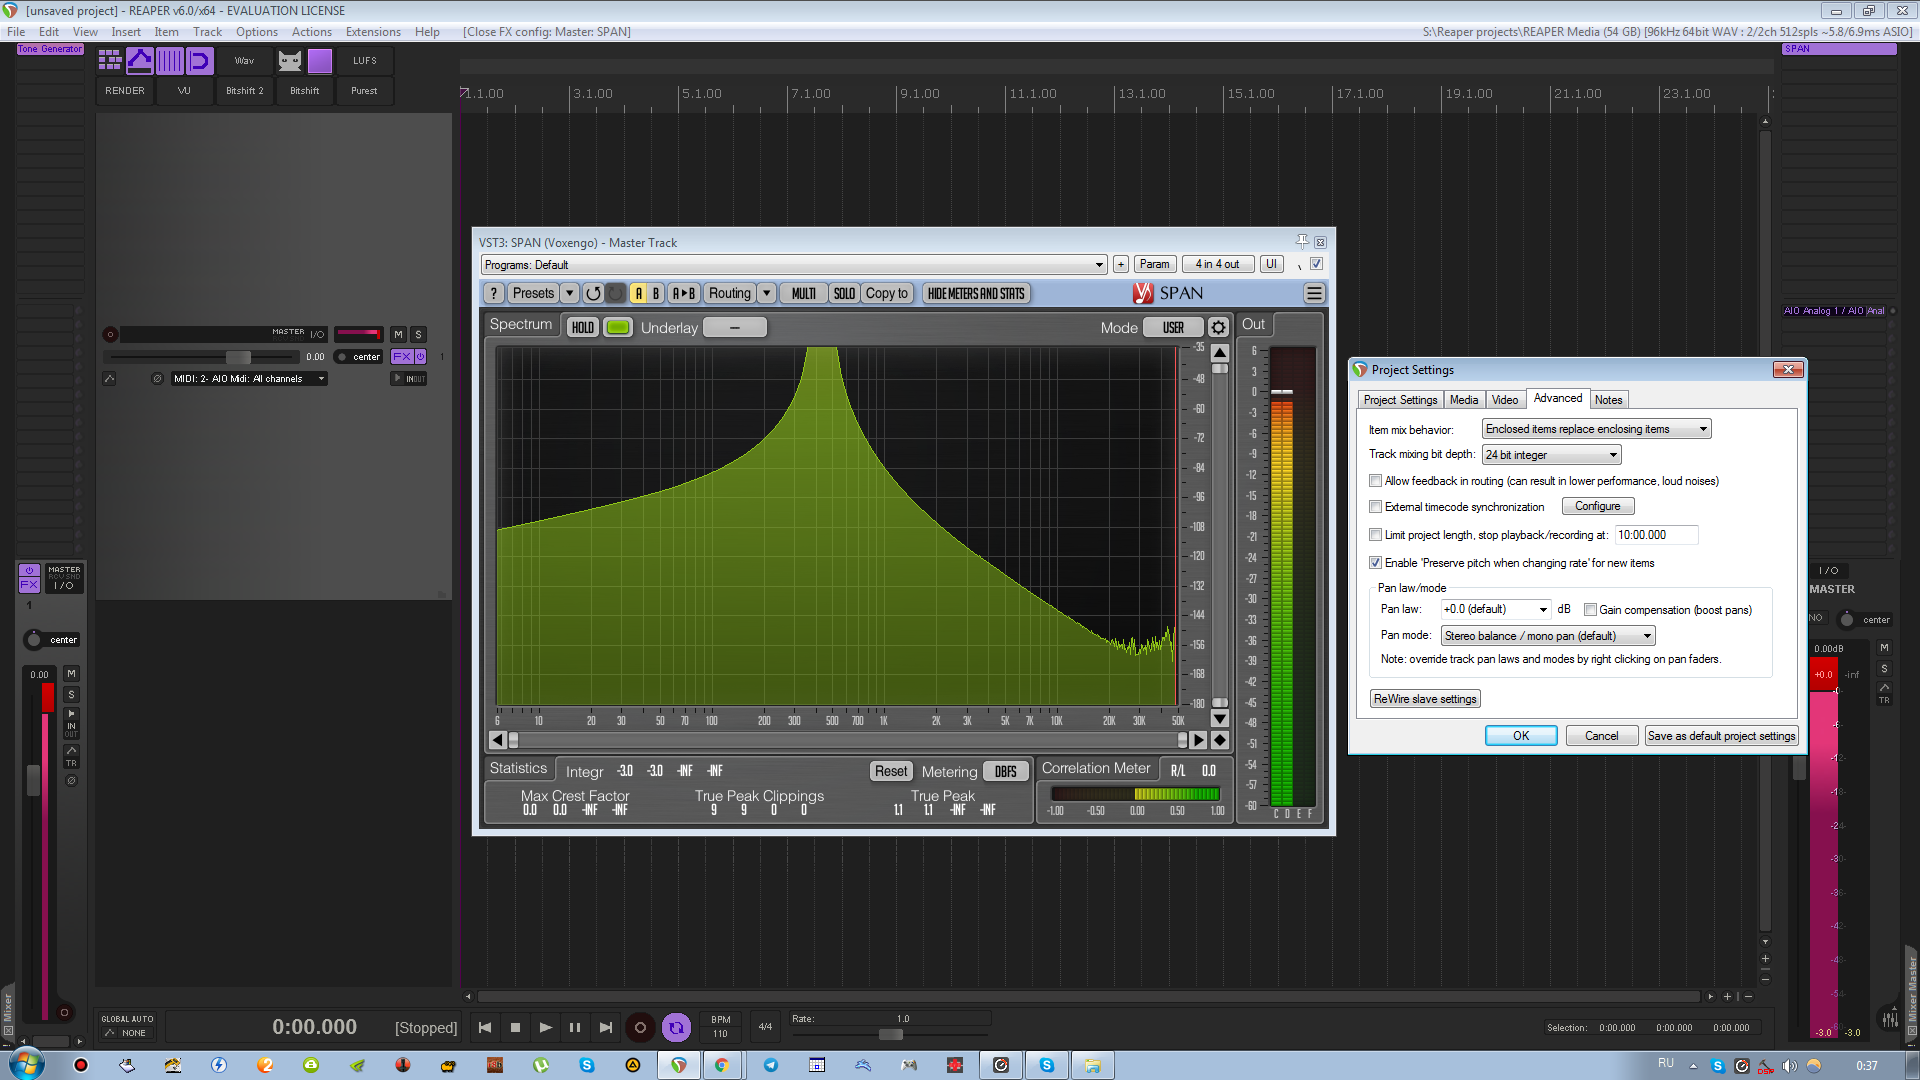The width and height of the screenshot is (1920, 1080).
Task: Open Underlay selector
Action: coord(735,327)
